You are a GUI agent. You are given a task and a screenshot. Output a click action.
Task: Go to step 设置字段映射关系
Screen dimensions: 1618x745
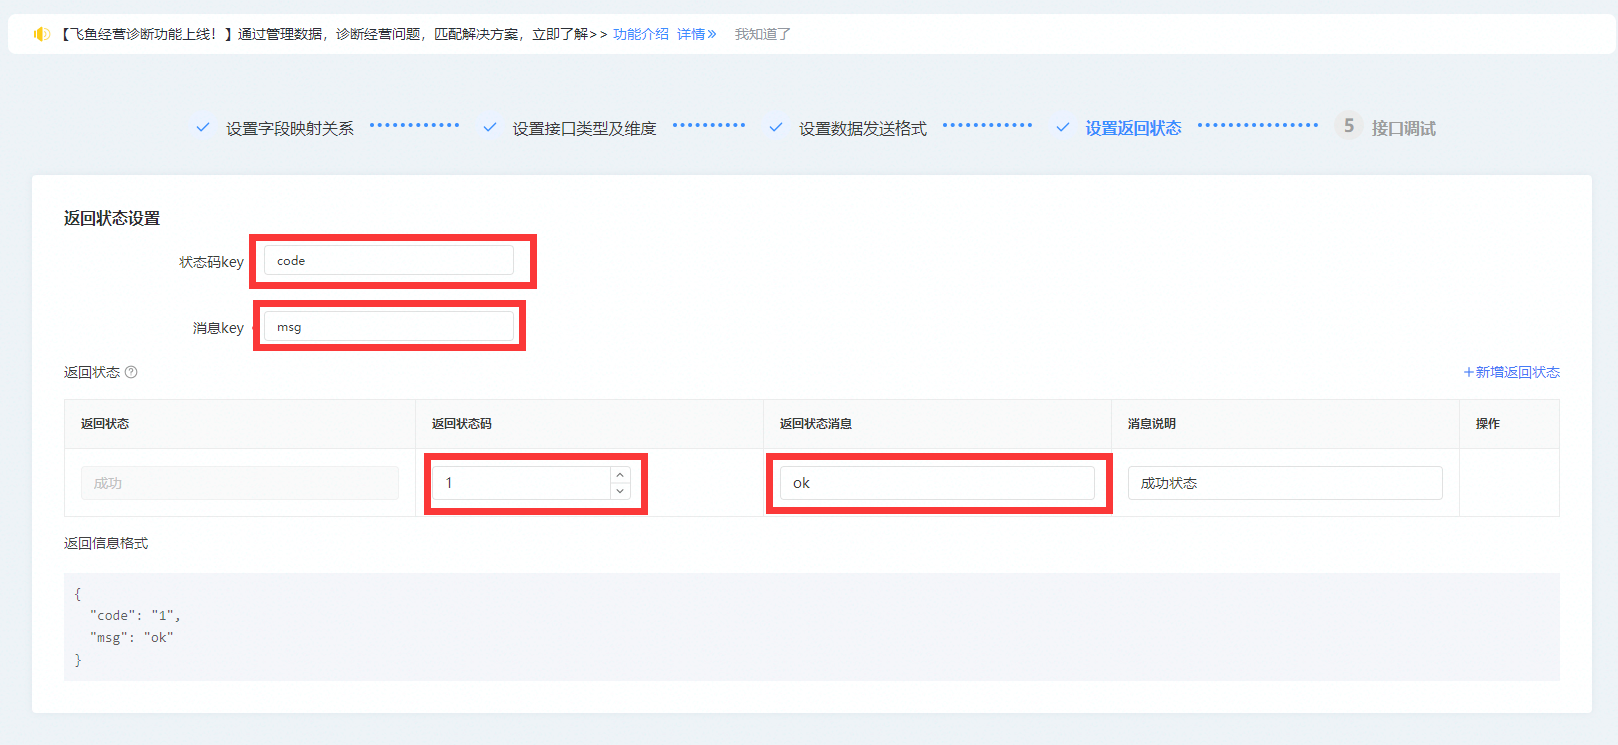pyautogui.click(x=290, y=128)
